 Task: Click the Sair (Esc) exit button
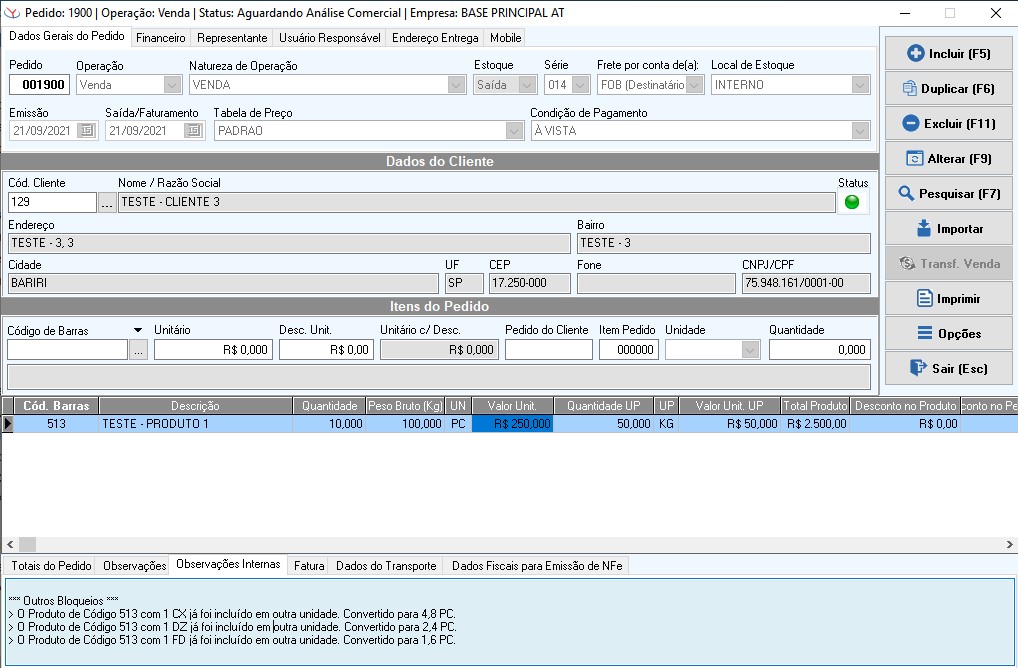click(x=947, y=369)
